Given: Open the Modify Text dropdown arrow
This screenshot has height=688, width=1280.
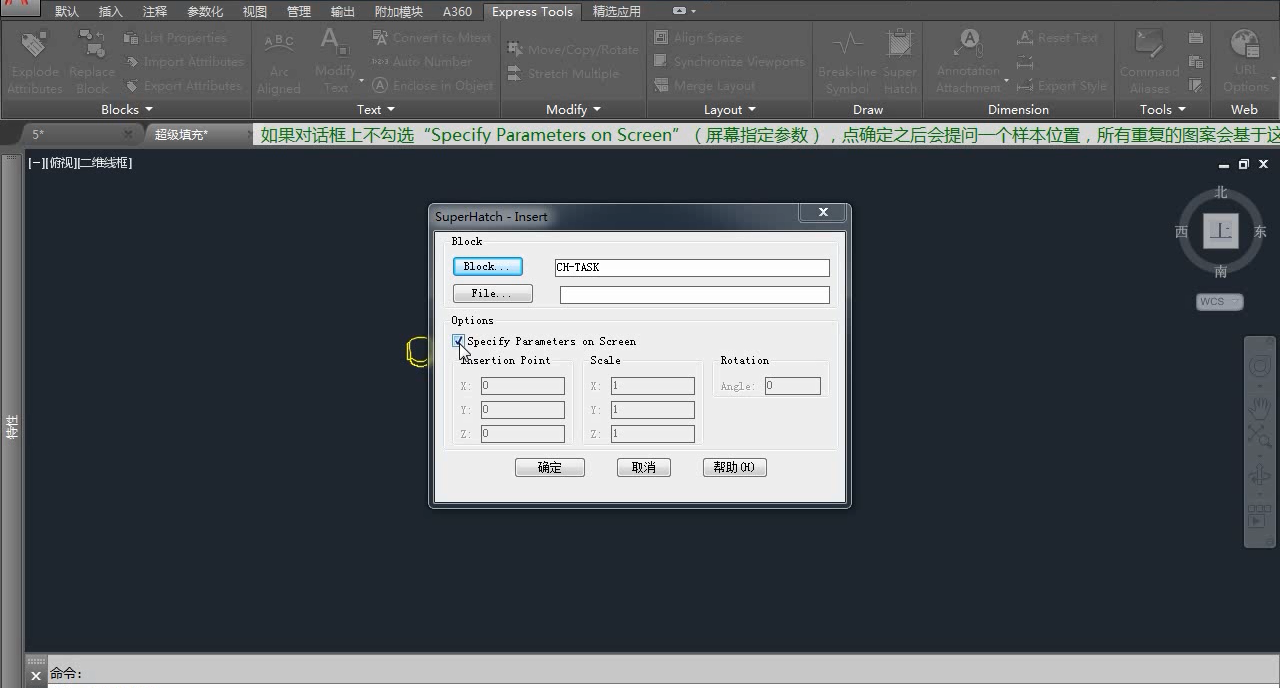Looking at the screenshot, I should (361, 80).
